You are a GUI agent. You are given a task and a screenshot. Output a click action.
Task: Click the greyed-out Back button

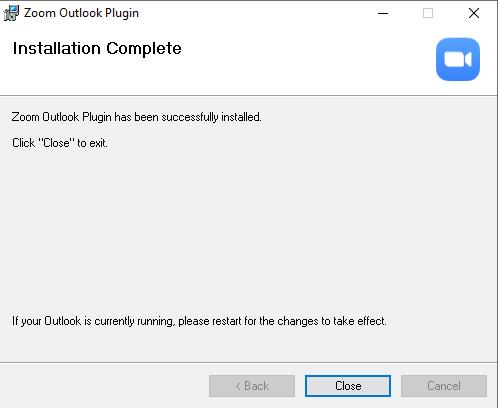point(252,386)
